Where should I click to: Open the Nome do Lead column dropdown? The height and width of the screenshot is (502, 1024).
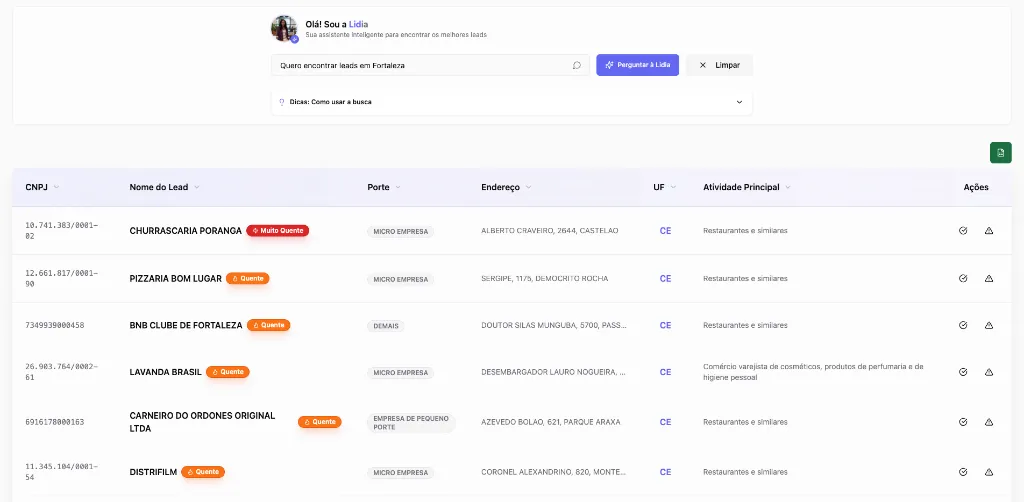(x=197, y=187)
